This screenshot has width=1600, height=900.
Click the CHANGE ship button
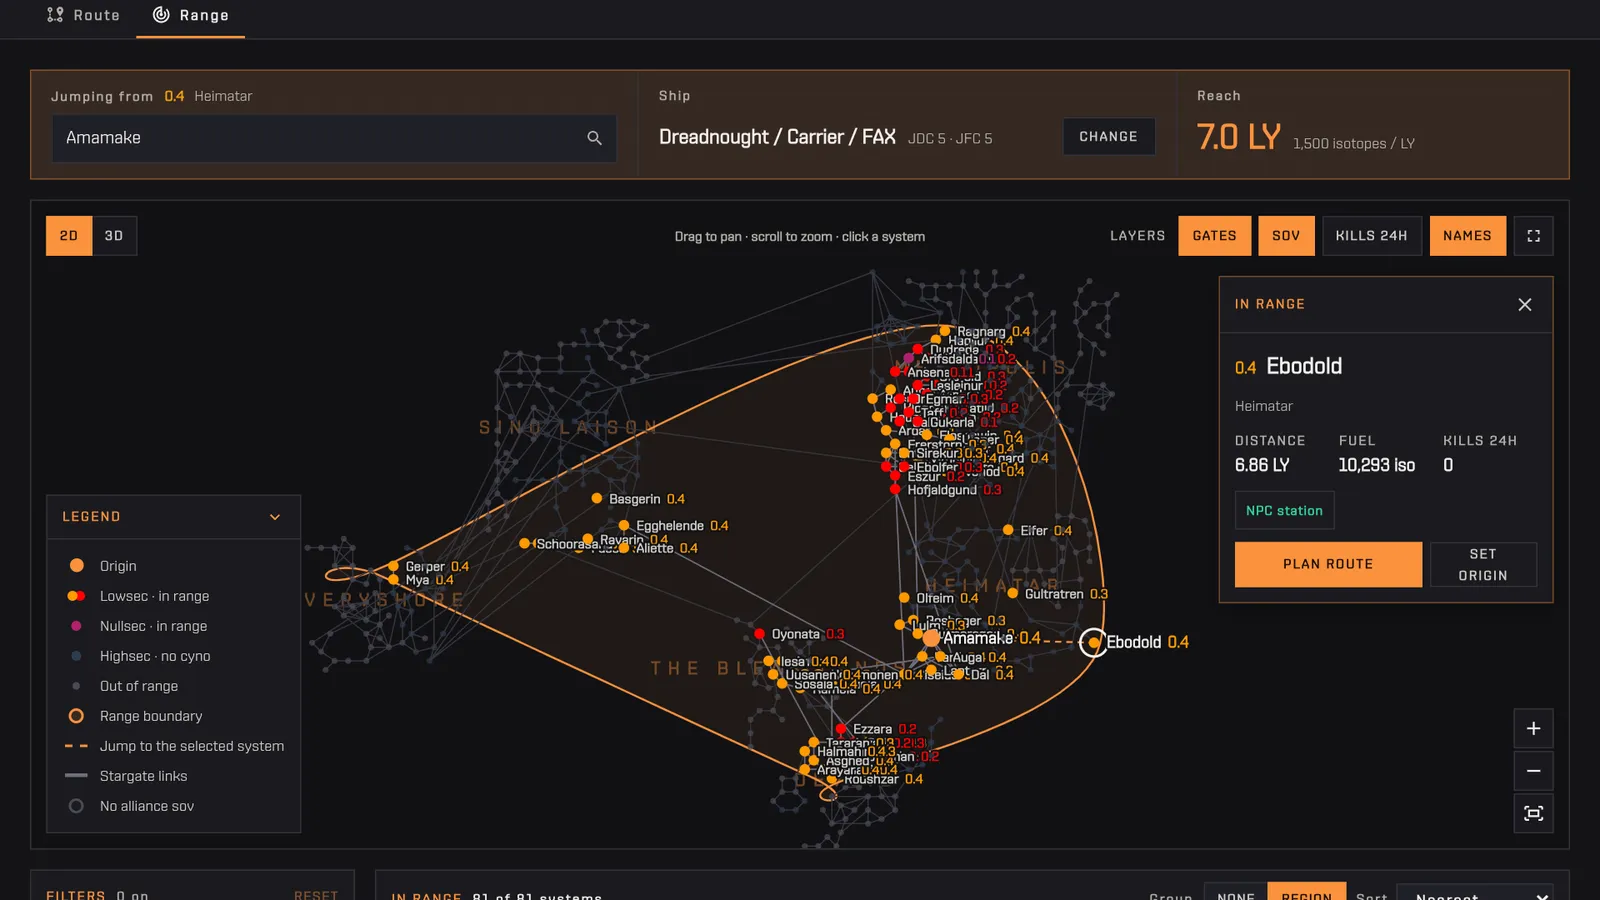tap(1108, 137)
